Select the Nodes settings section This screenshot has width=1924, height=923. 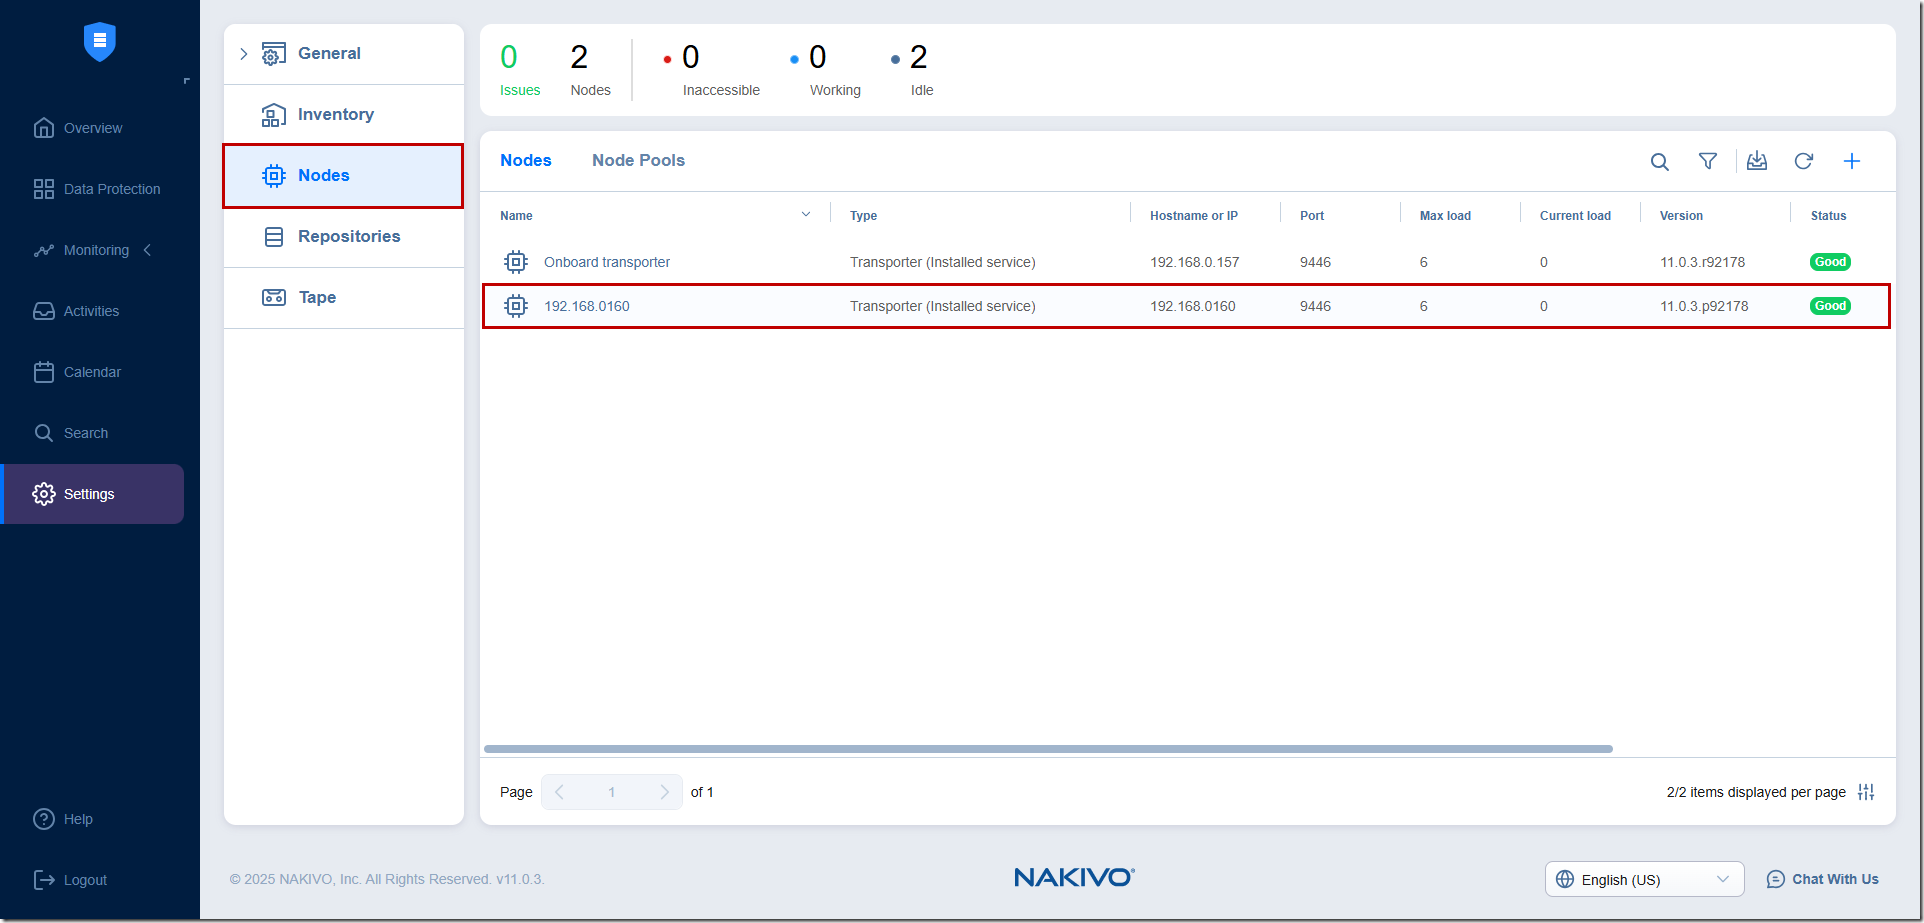tap(343, 176)
